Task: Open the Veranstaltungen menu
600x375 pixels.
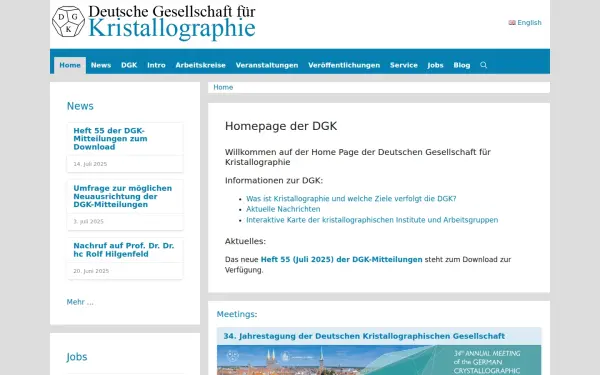Action: pos(267,65)
